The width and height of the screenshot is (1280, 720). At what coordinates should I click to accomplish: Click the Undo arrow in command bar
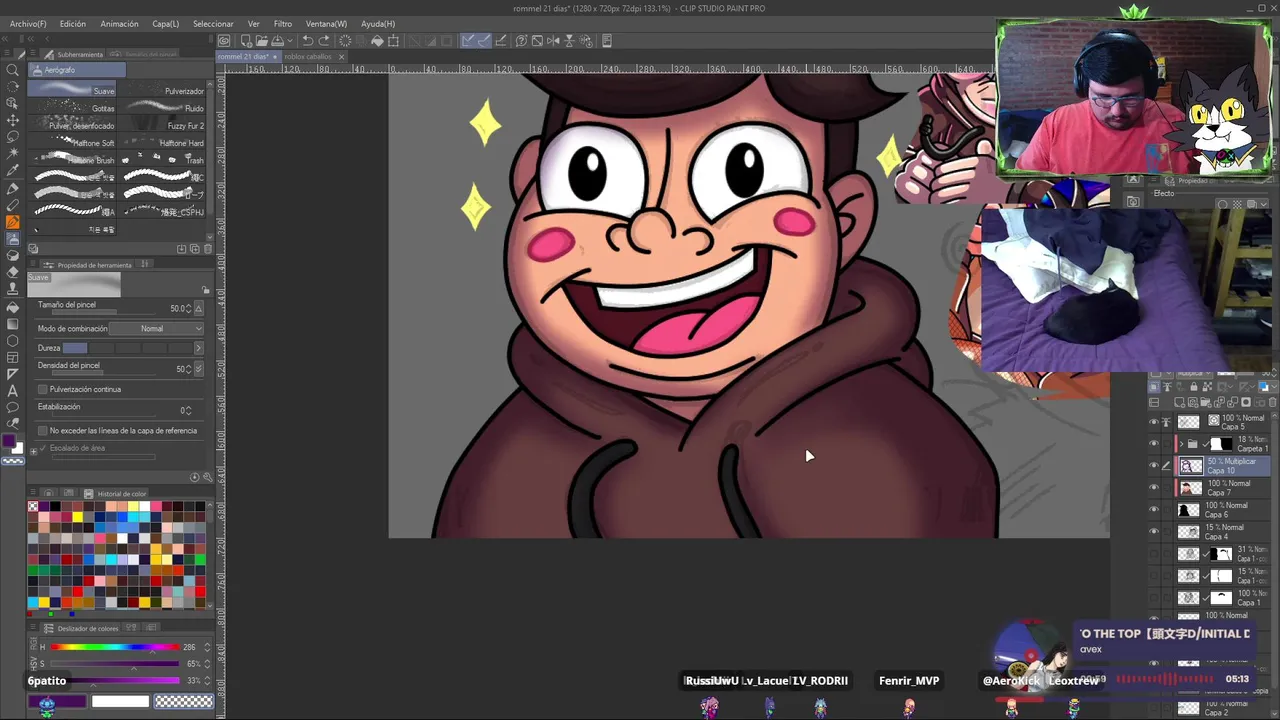click(x=308, y=41)
